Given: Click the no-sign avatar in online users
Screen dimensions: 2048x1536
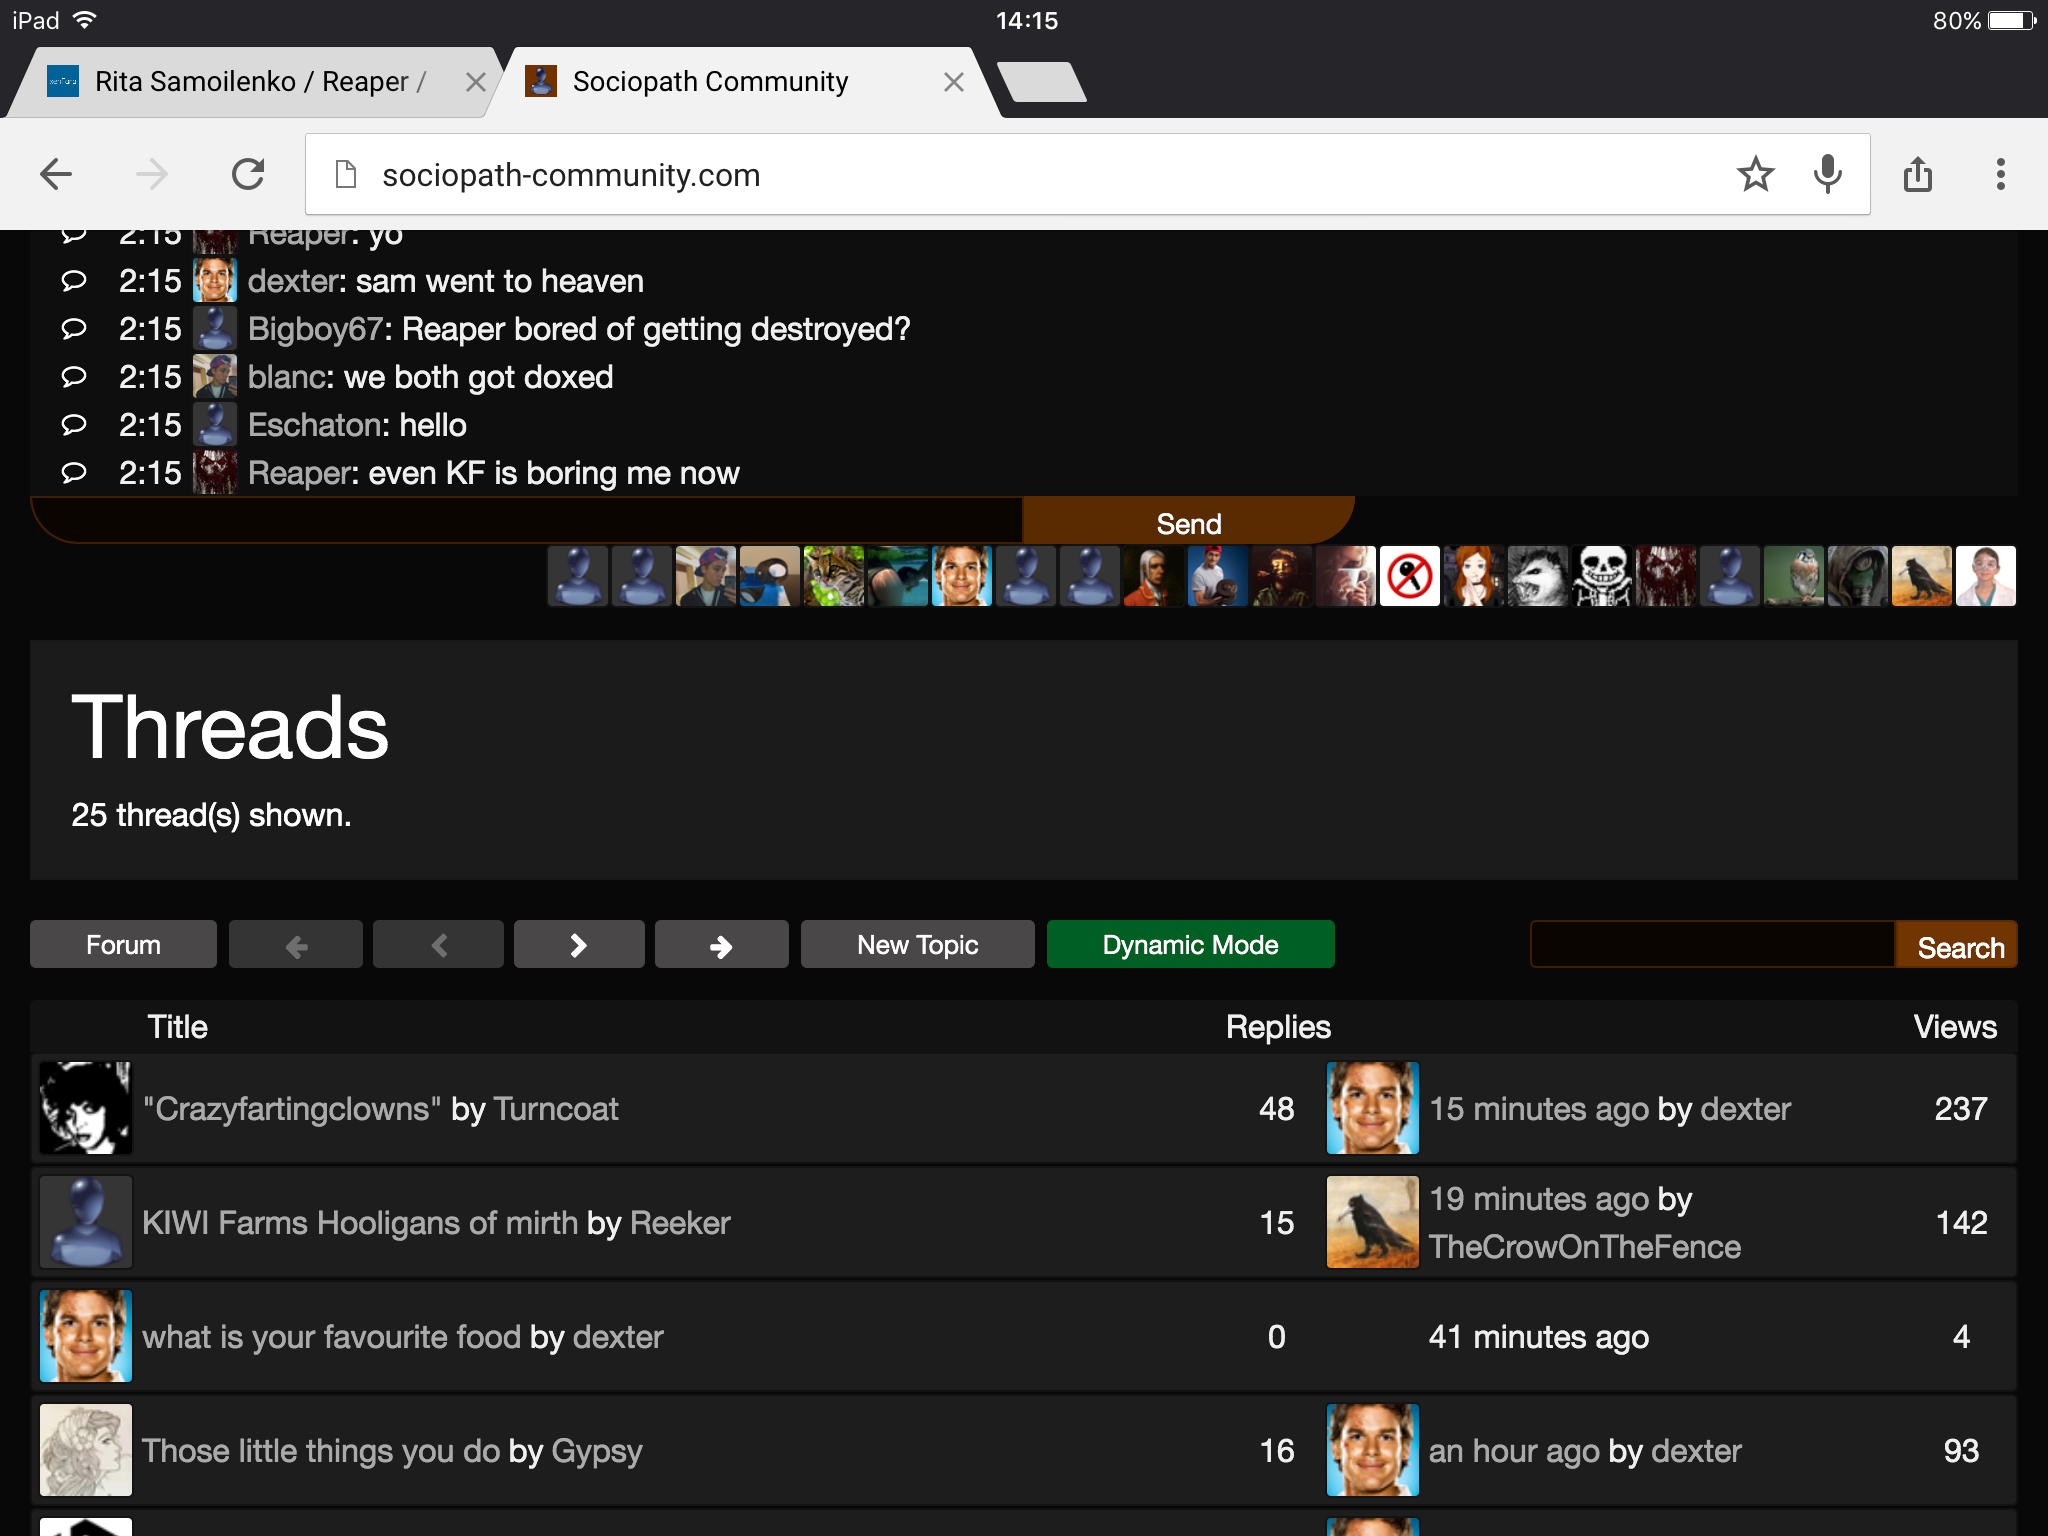Looking at the screenshot, I should click(1410, 576).
